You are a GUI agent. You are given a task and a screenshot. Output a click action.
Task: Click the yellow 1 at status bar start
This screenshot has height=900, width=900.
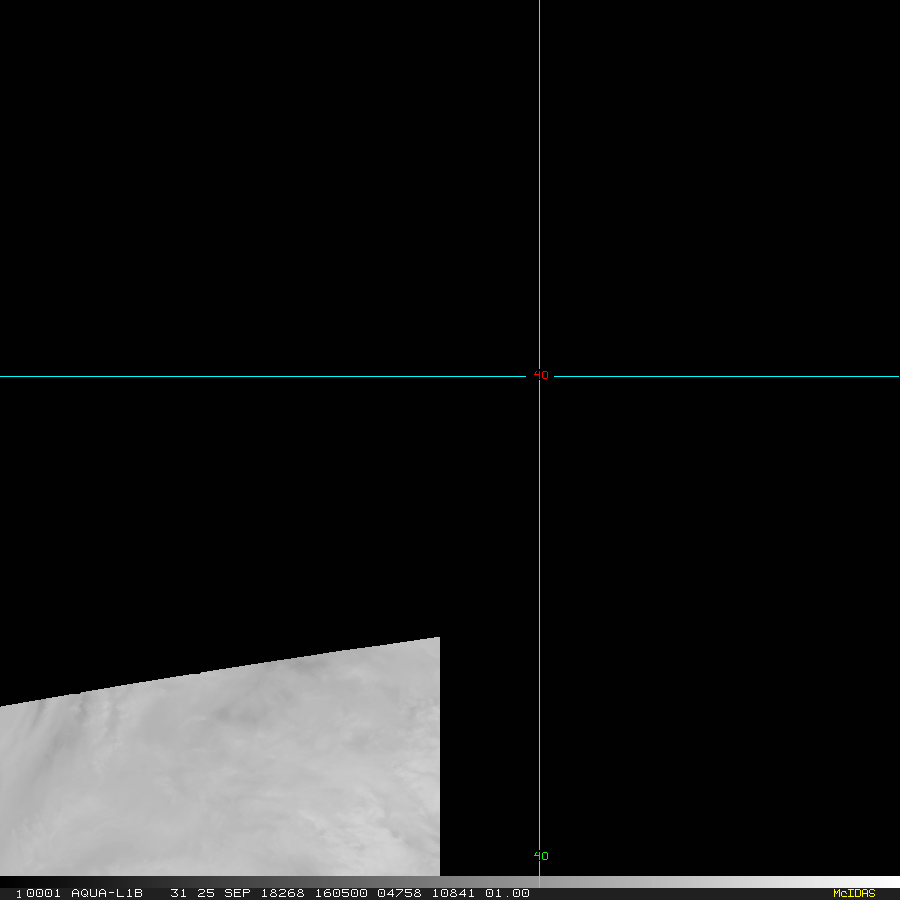(x=19, y=894)
